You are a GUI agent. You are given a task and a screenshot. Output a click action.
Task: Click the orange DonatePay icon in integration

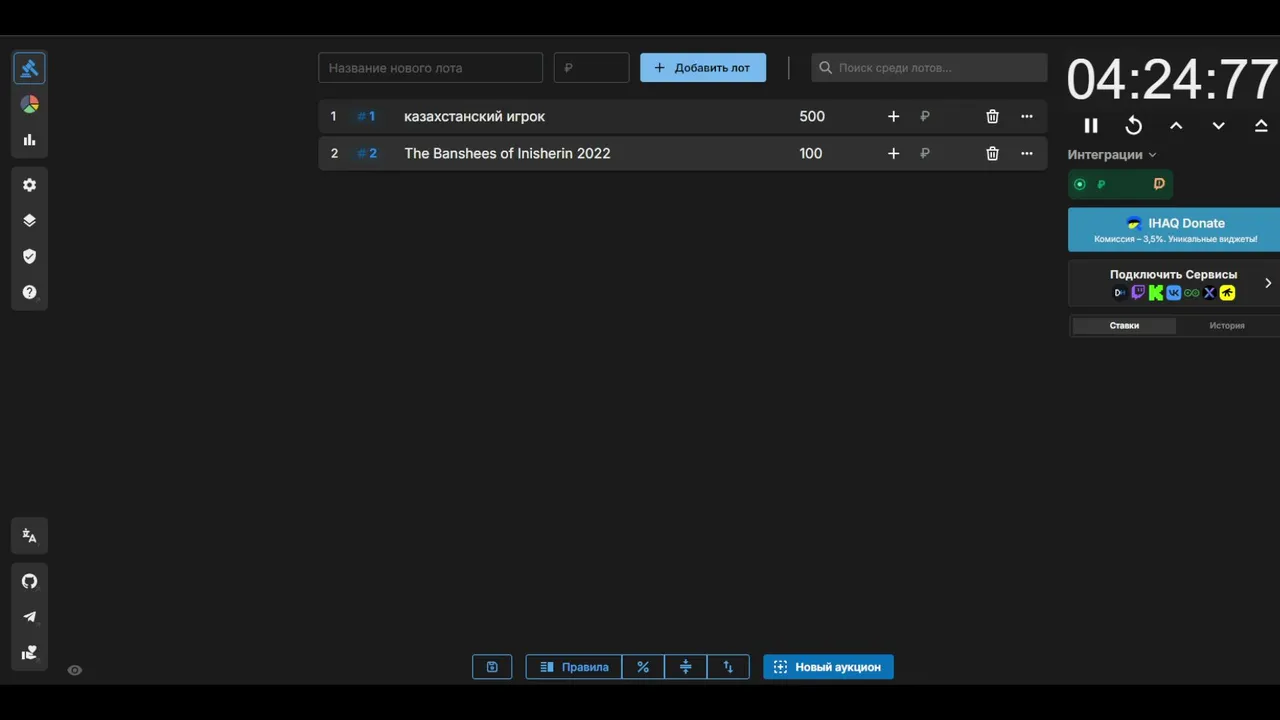point(1159,184)
